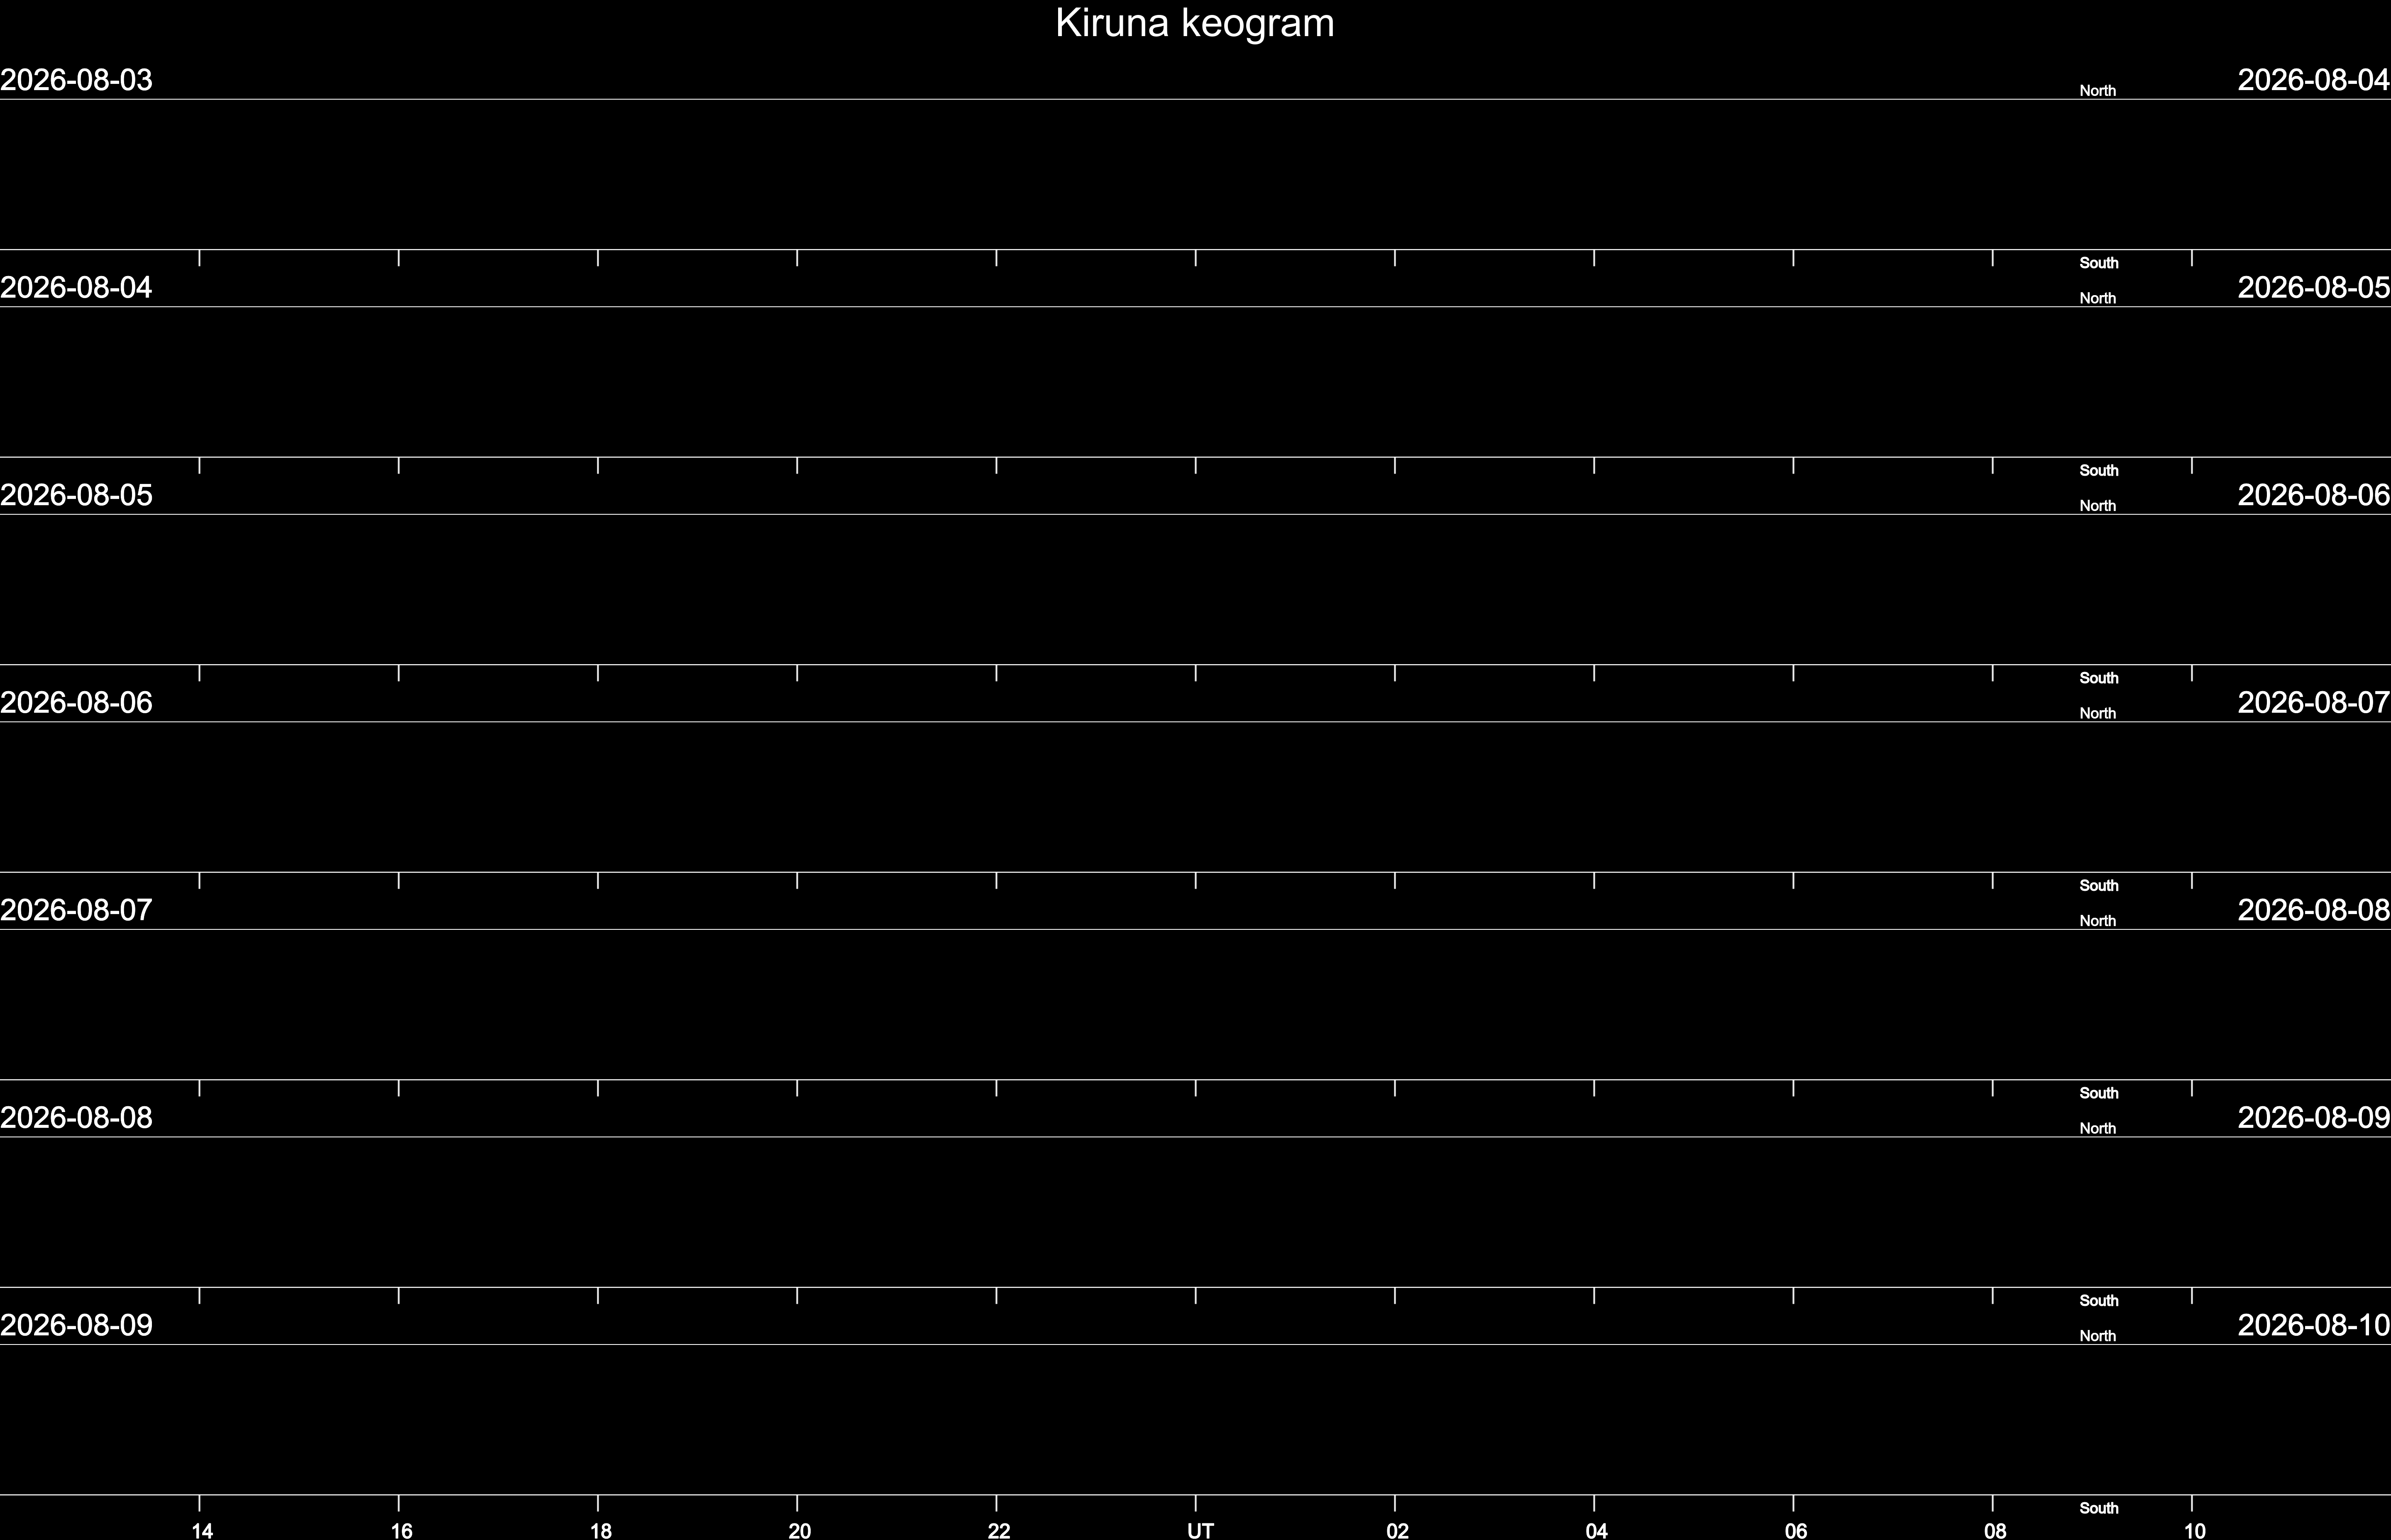
Task: Click "North" label of panel starting 2026-08-06
Action: (2098, 714)
